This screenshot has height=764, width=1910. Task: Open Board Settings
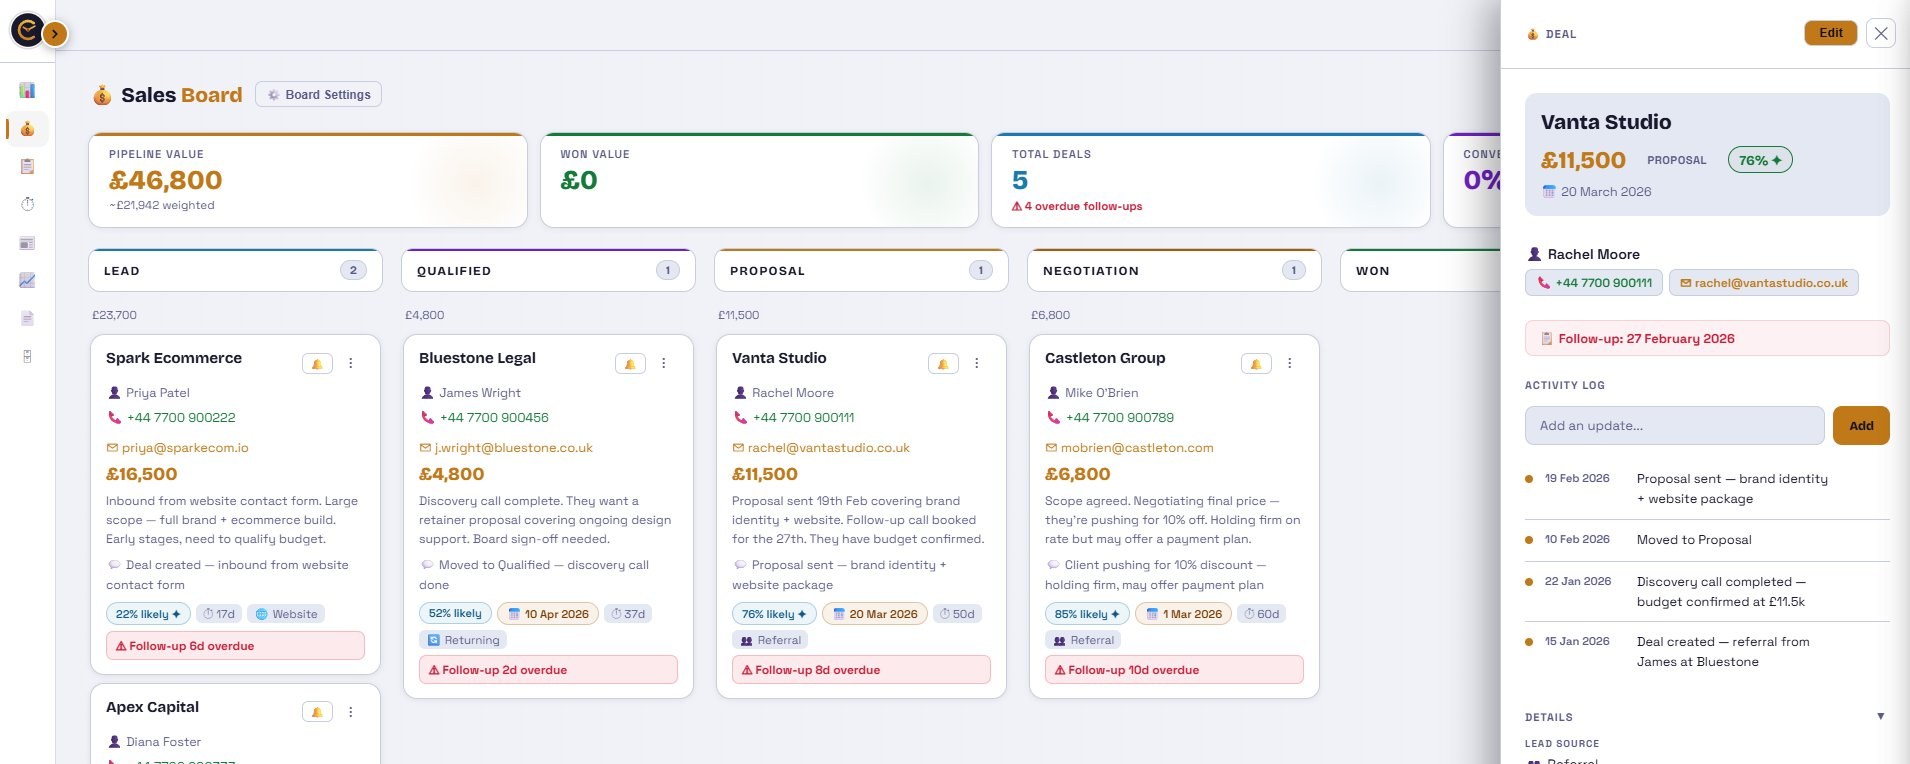(x=318, y=95)
